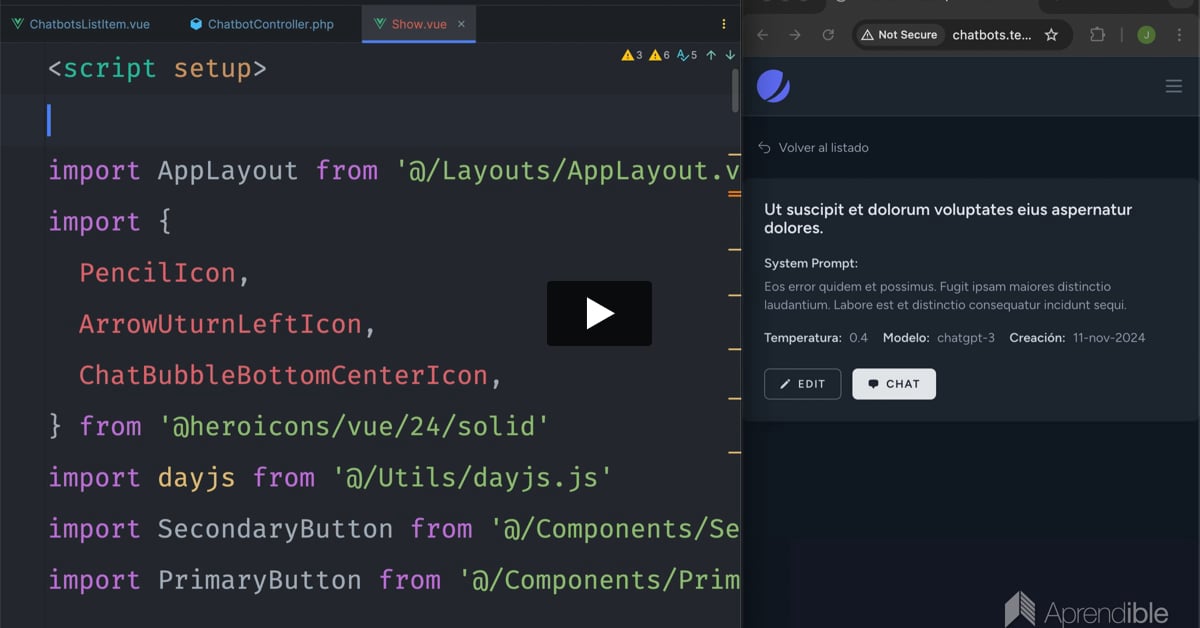1200x628 pixels.
Task: Click the Not Secure site info chip
Action: click(899, 35)
